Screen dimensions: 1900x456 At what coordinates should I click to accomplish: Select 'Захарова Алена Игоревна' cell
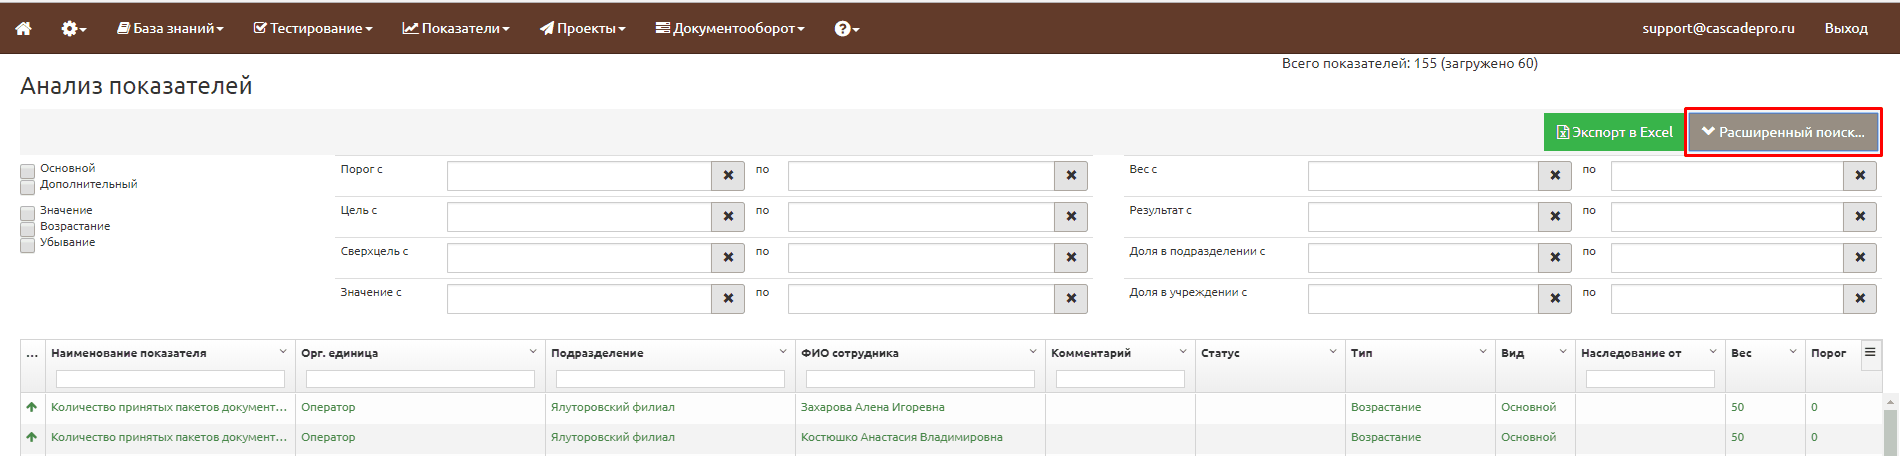point(872,407)
